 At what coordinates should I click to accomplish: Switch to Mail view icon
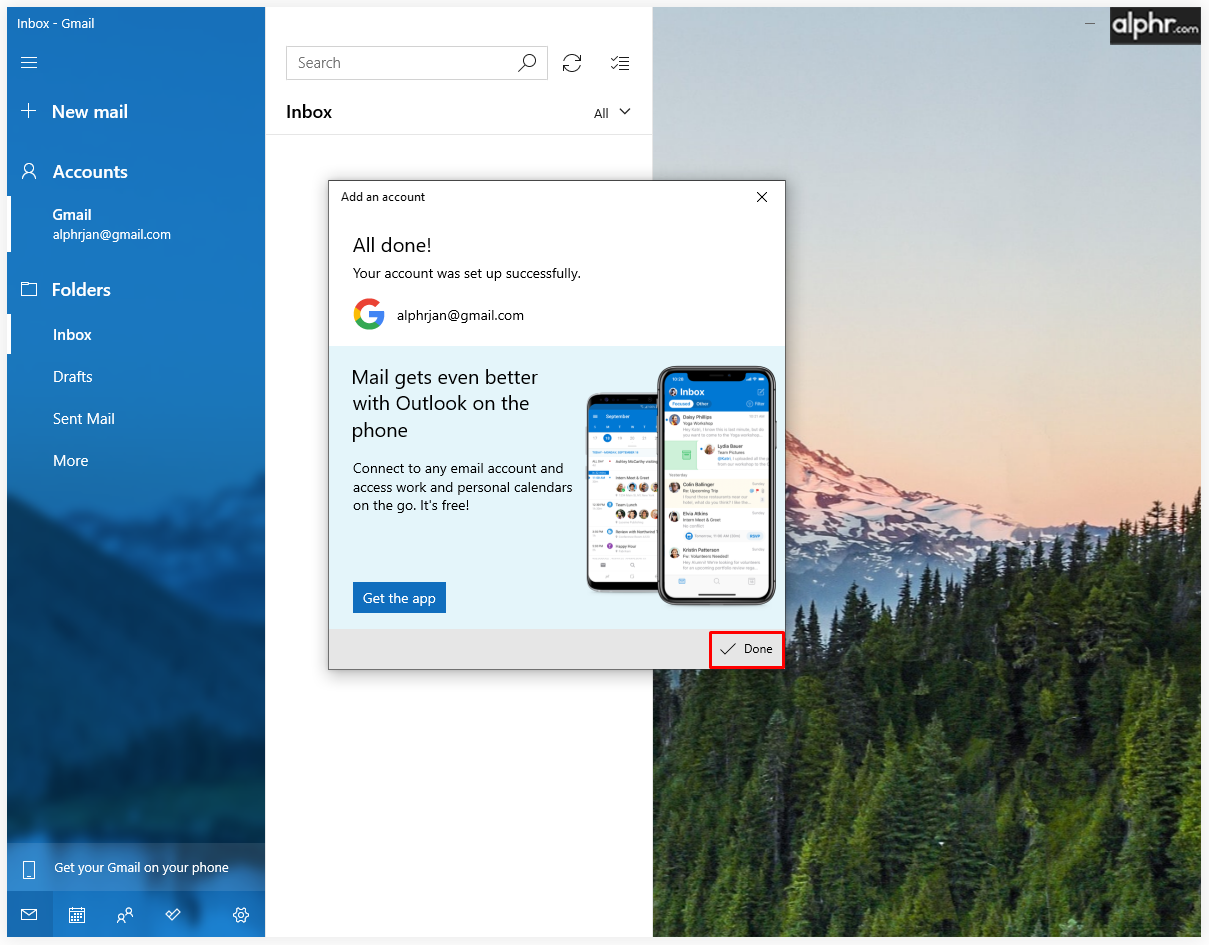pos(29,914)
